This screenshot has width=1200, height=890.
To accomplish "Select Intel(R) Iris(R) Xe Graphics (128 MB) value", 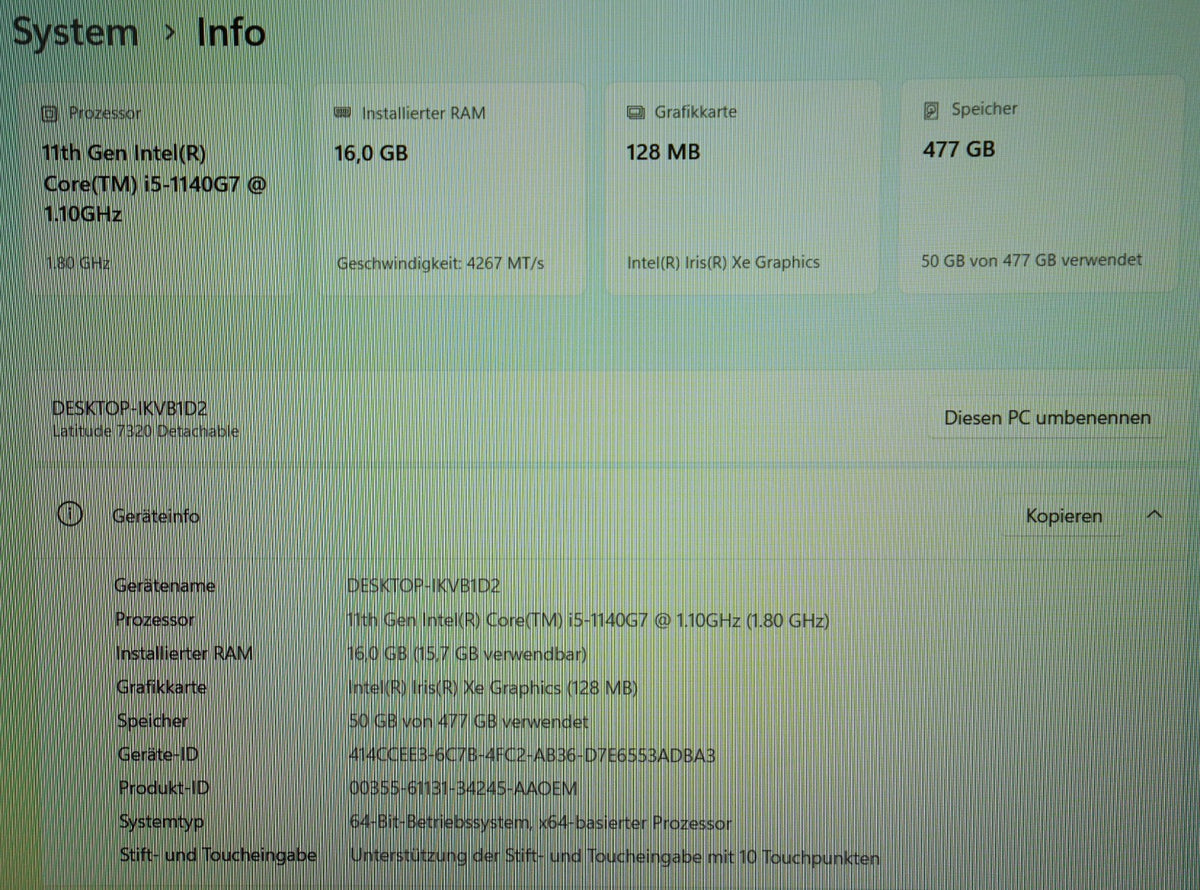I will (x=492, y=688).
